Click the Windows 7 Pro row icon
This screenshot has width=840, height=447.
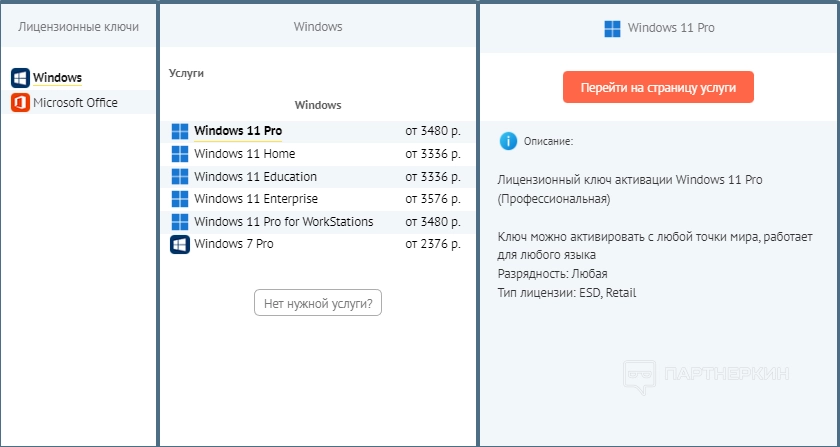pyautogui.click(x=180, y=244)
